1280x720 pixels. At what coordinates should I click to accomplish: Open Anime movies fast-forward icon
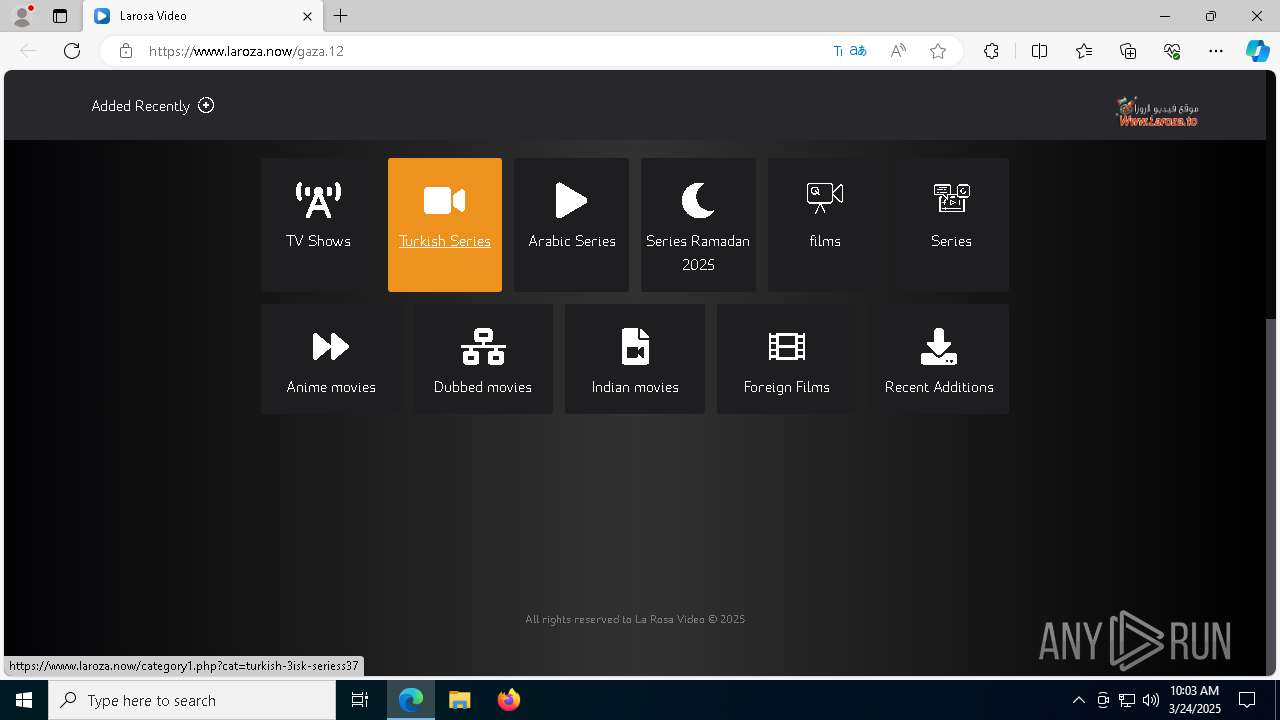(x=331, y=346)
